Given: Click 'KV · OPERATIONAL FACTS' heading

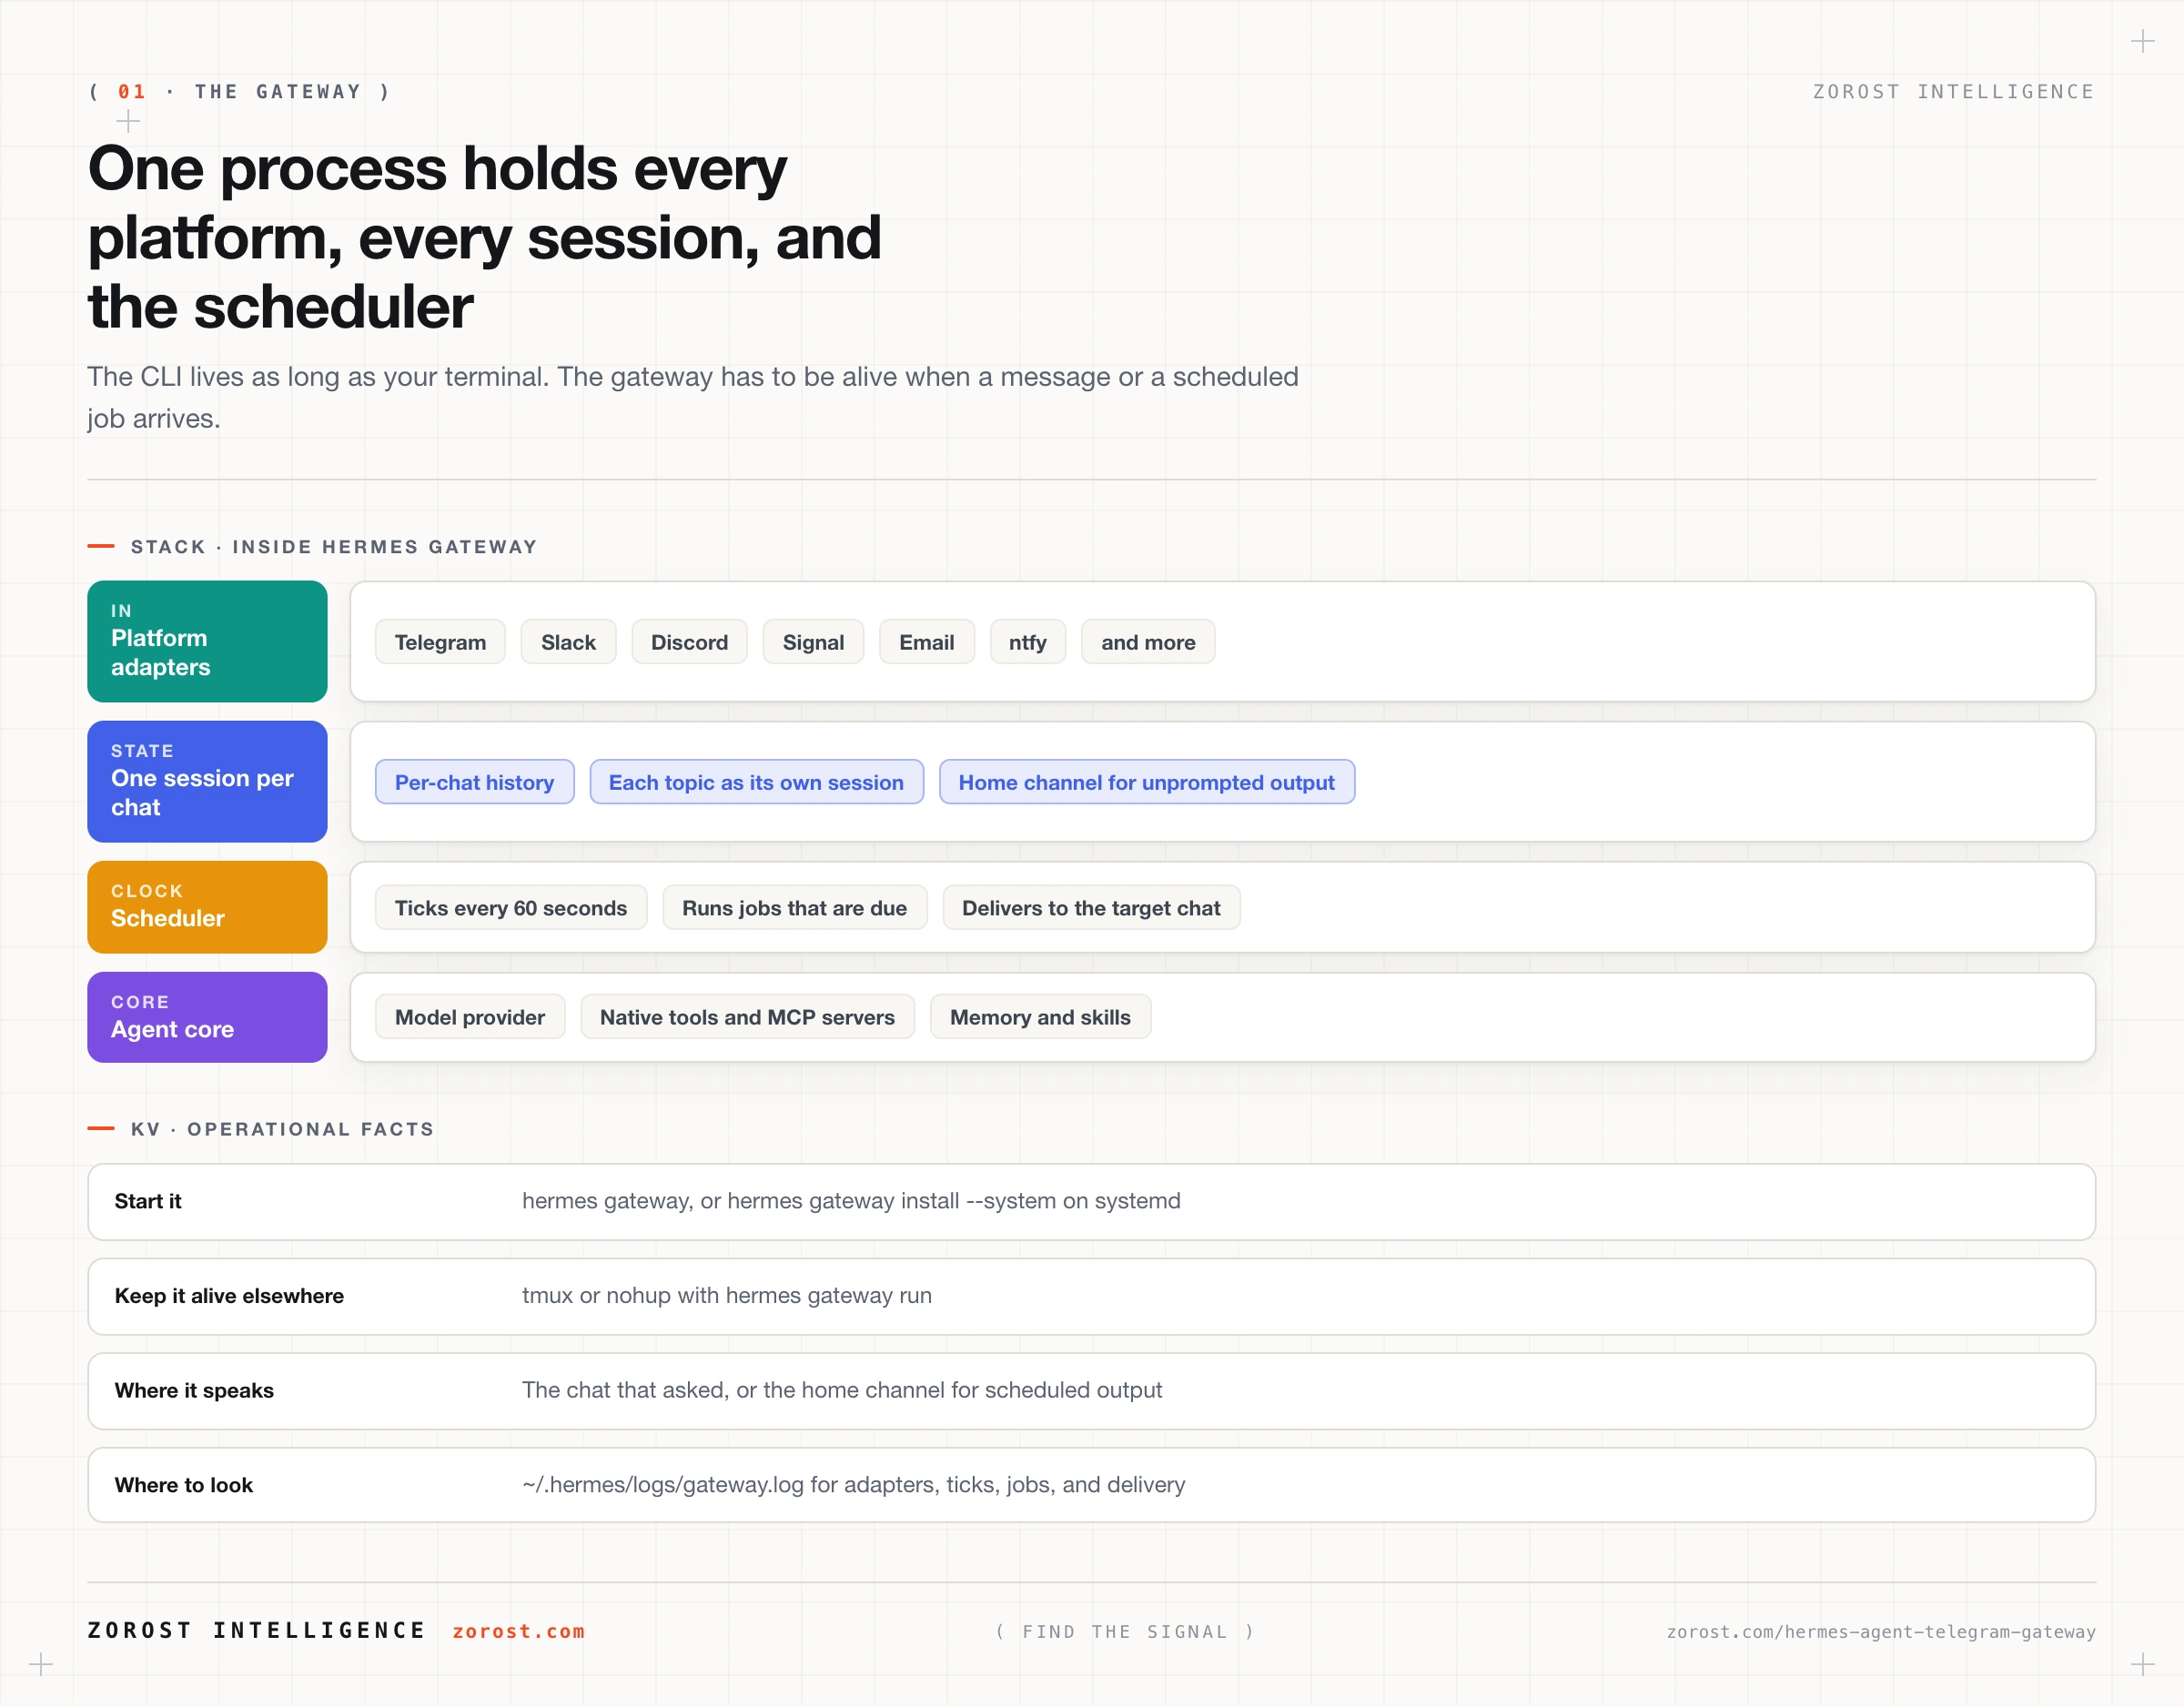Looking at the screenshot, I should coord(283,1129).
